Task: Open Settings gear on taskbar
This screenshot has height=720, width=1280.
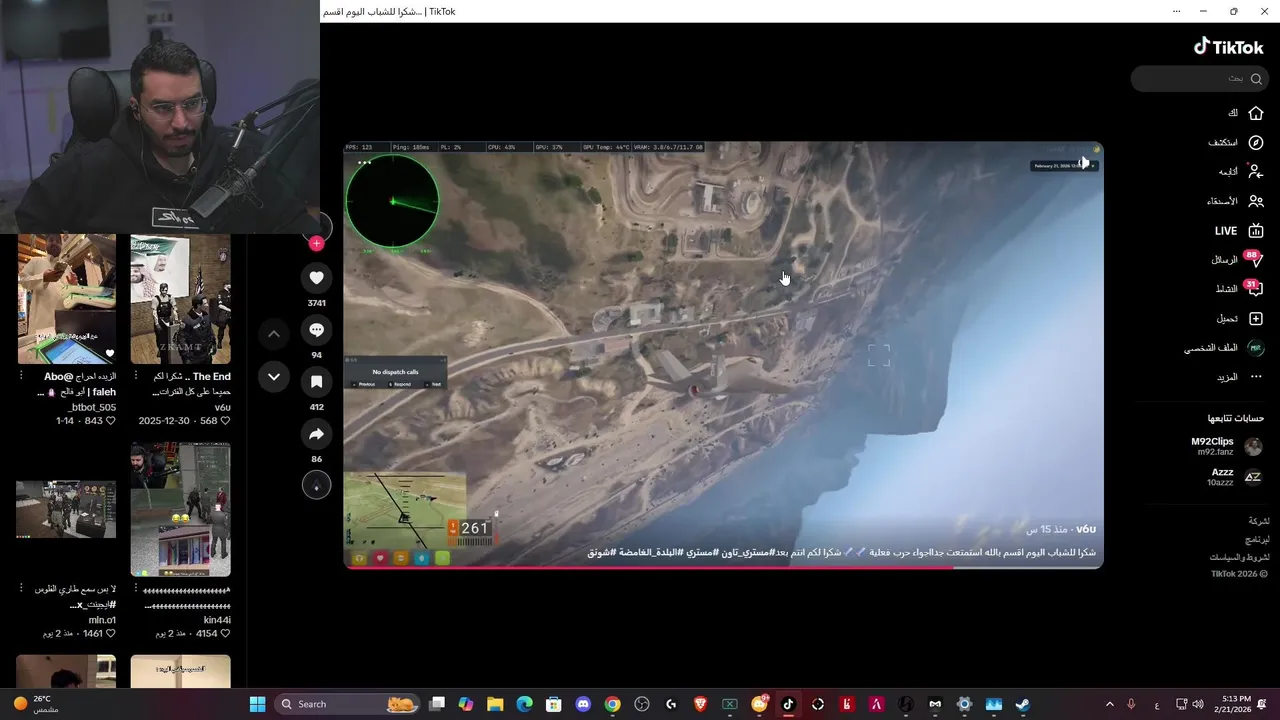Action: click(x=964, y=704)
